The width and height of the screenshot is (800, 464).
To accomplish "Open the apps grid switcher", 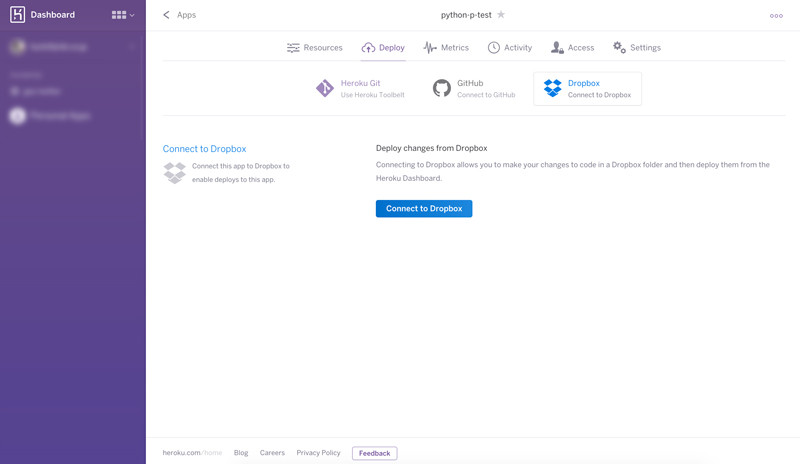I will pos(122,15).
